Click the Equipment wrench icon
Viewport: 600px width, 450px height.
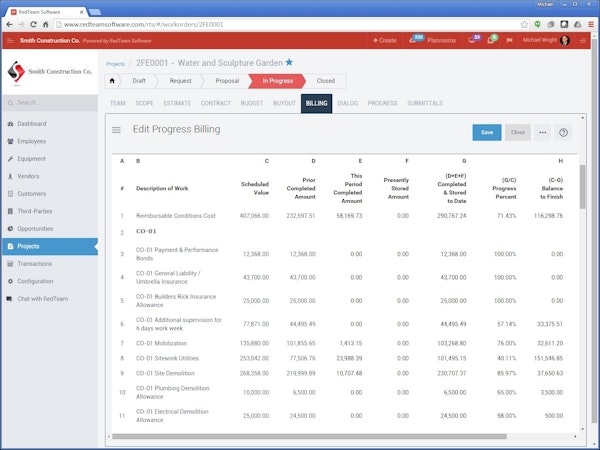coord(10,159)
